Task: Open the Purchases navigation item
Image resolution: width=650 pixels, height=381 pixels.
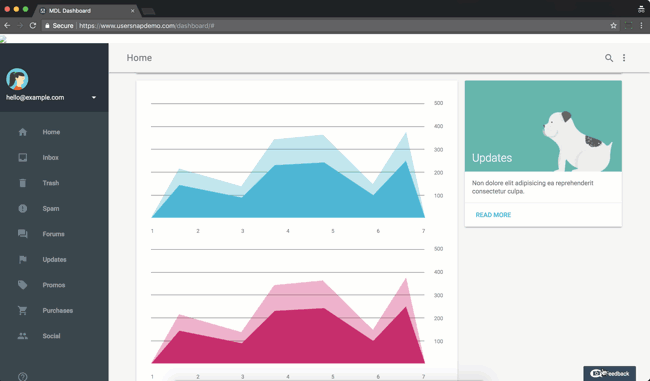Action: point(54,311)
